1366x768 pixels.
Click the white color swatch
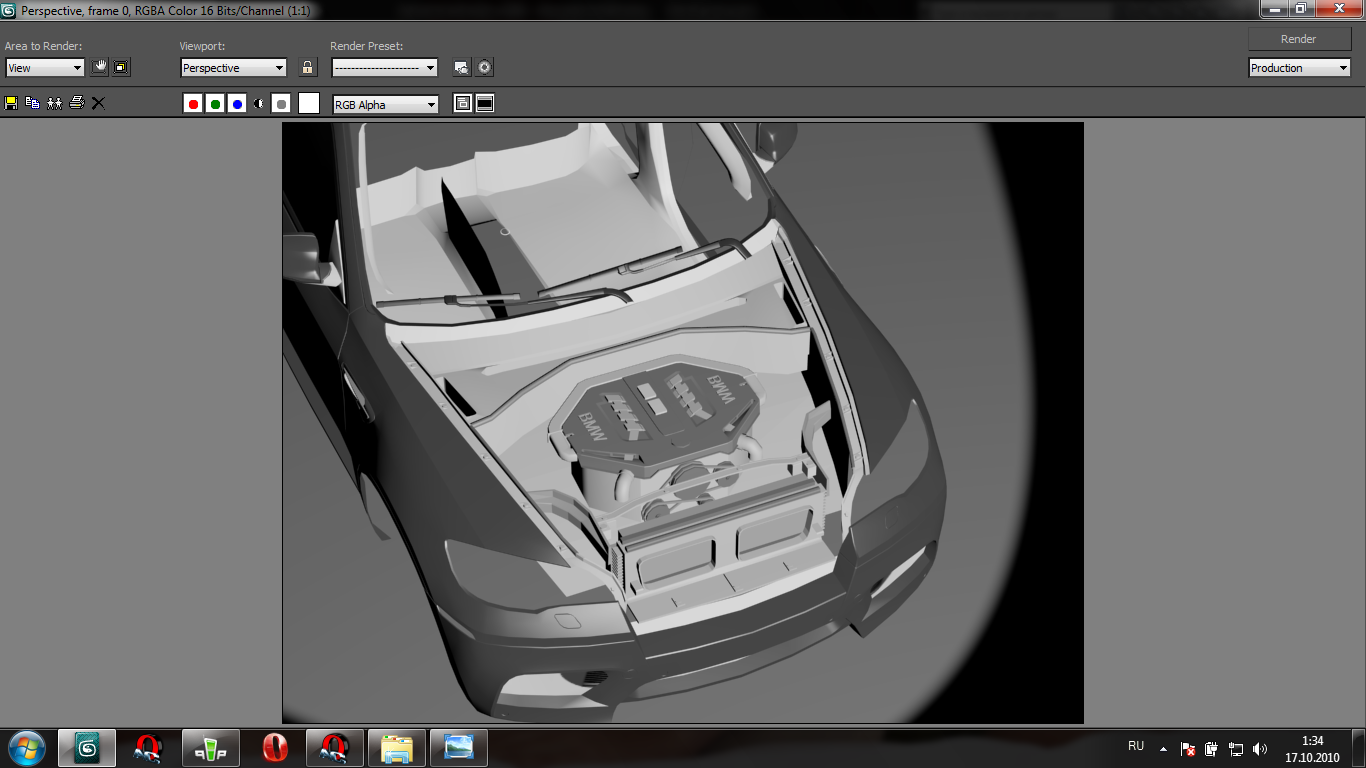tap(309, 103)
